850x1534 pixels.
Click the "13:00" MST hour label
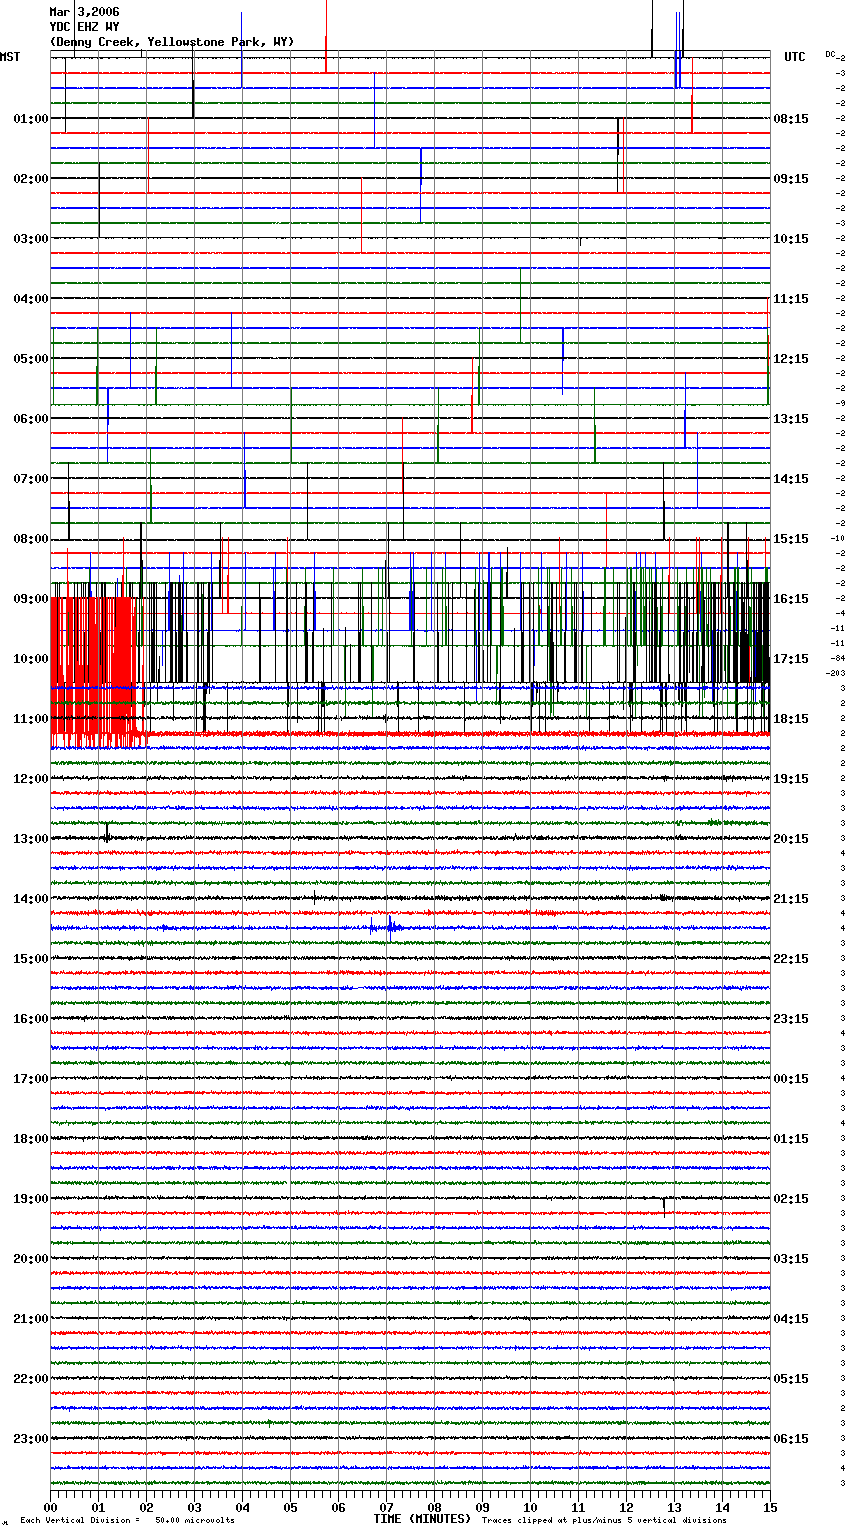[31, 839]
